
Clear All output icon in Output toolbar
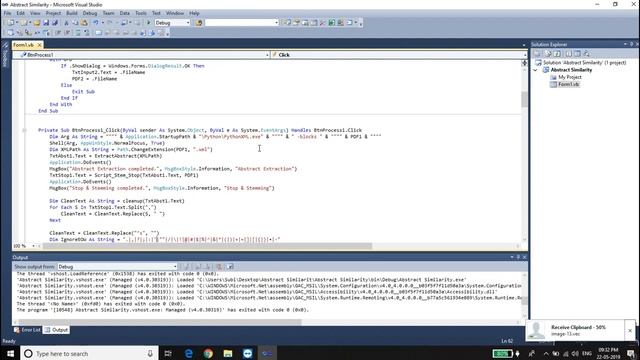(219, 267)
